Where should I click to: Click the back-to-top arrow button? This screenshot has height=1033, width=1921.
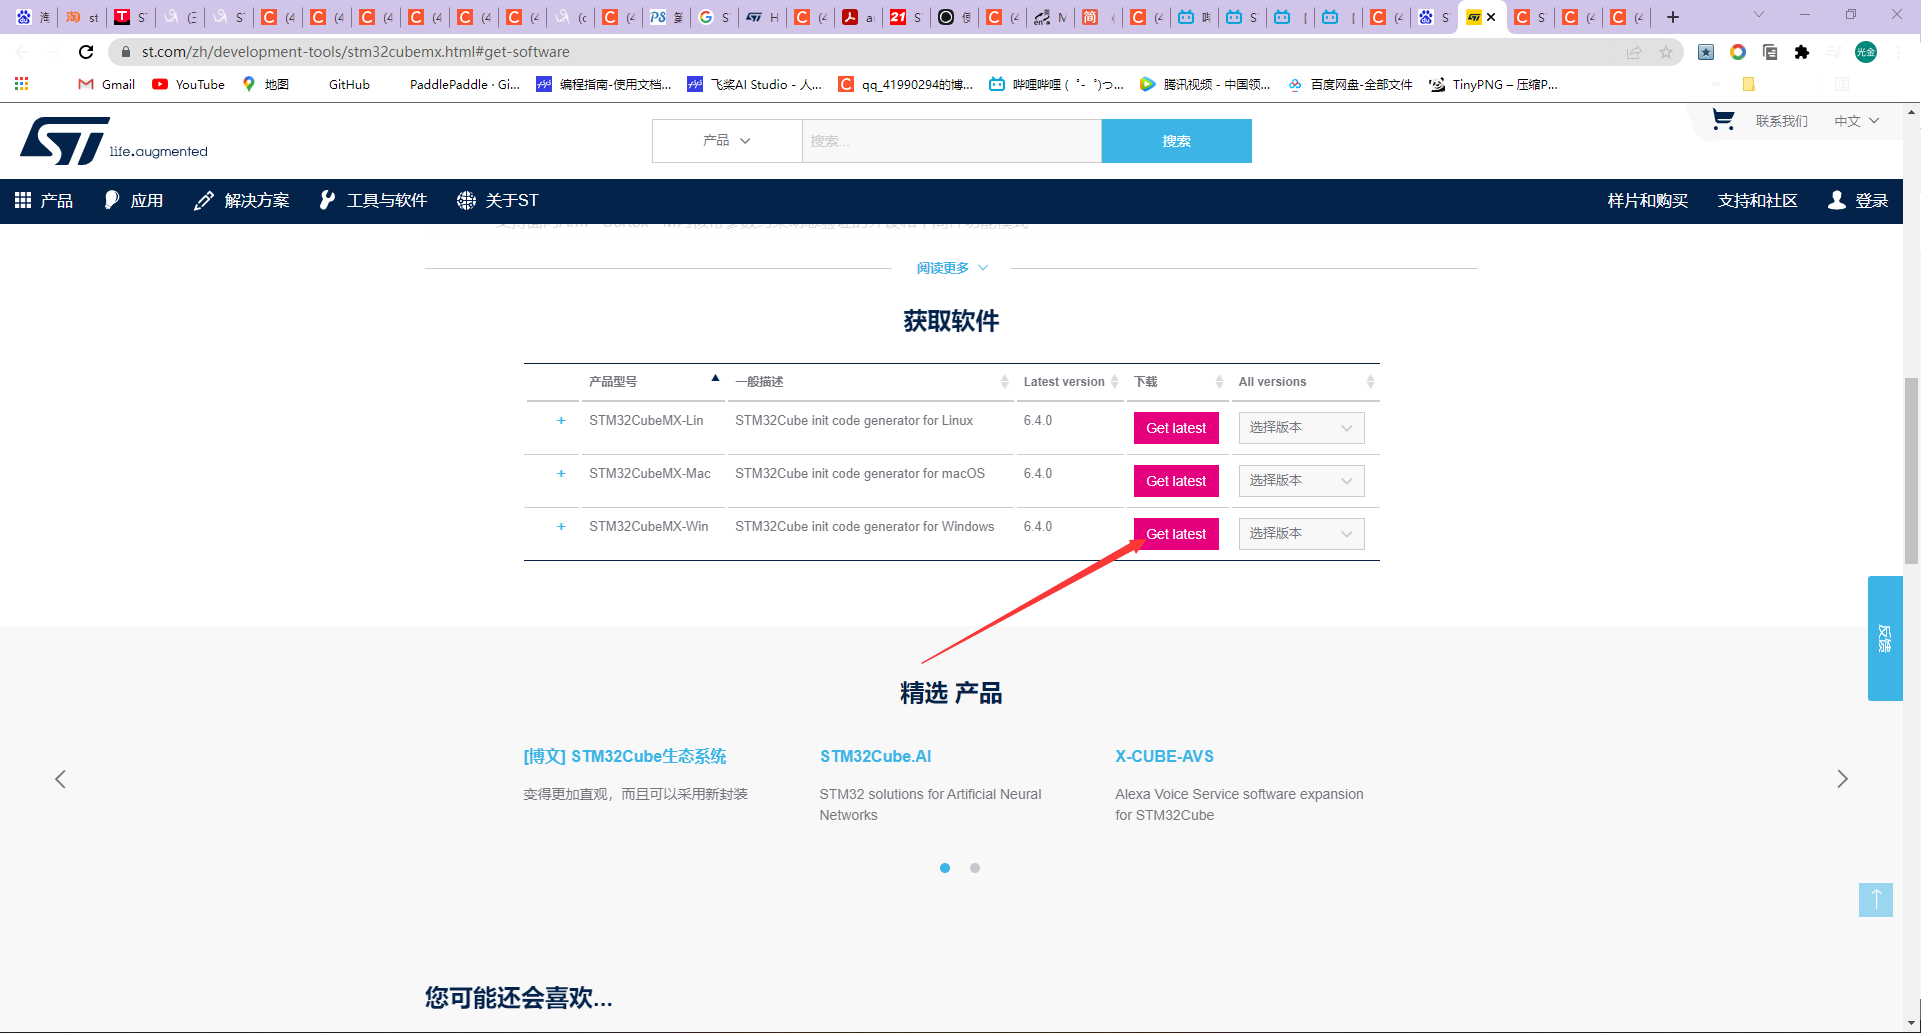click(1876, 899)
